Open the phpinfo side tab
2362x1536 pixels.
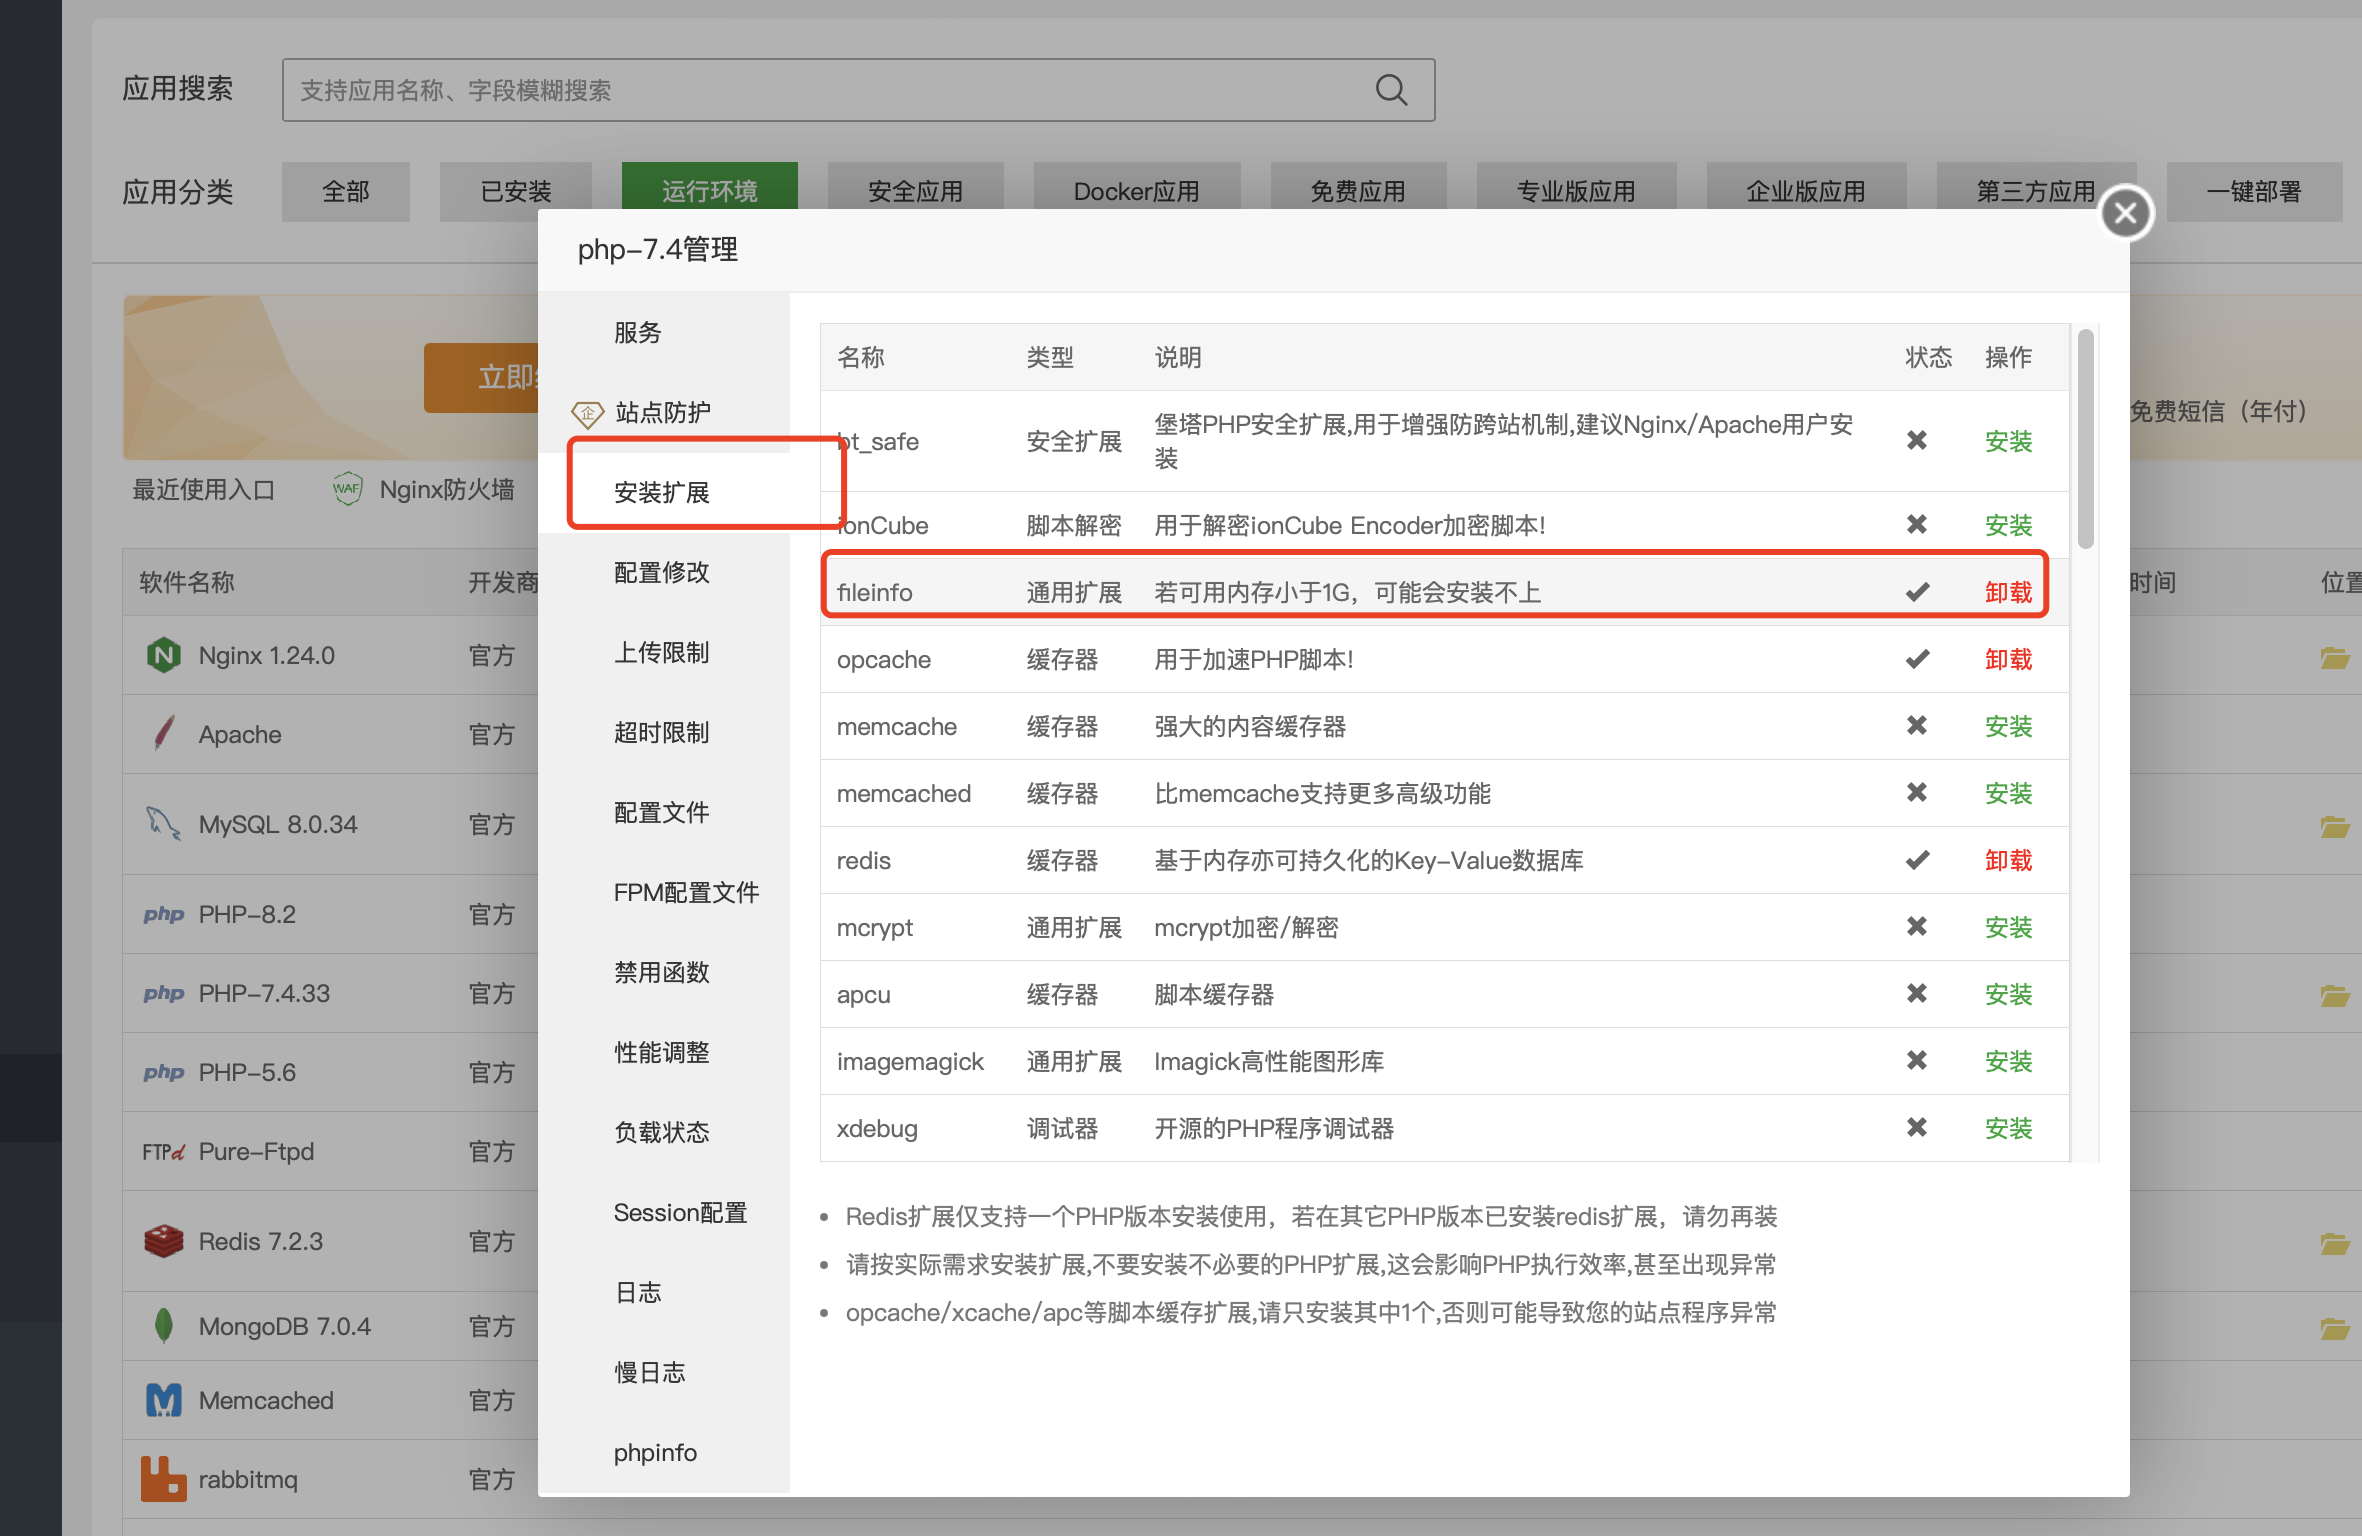click(x=664, y=1452)
